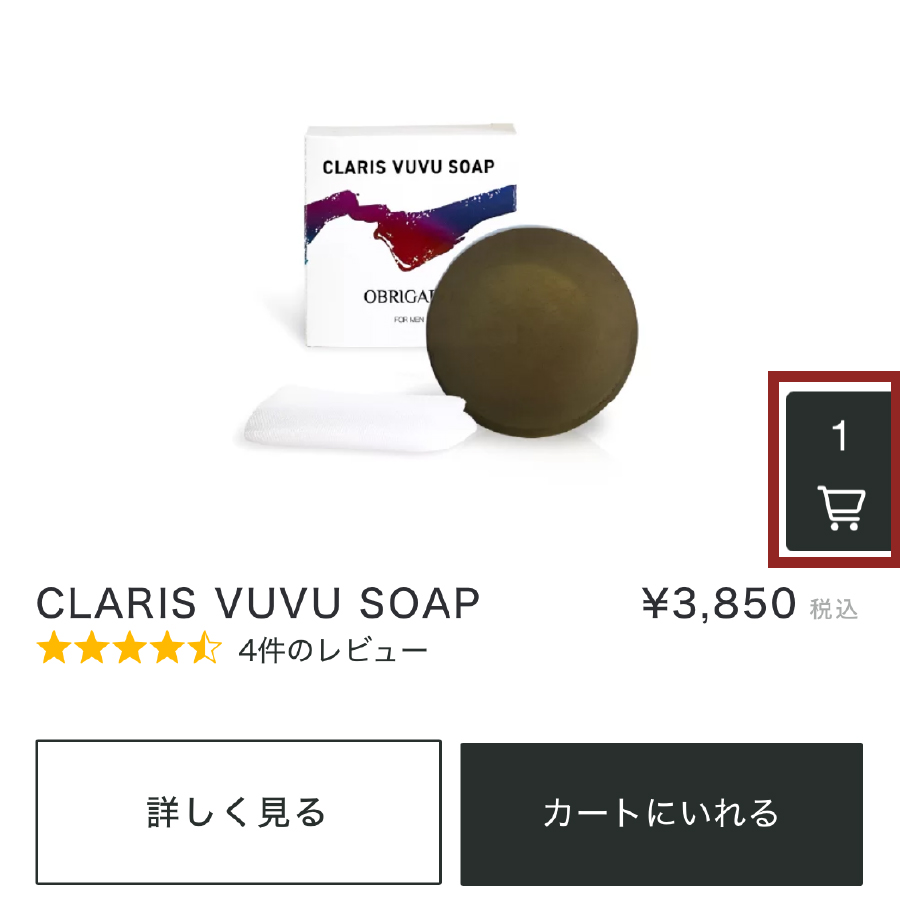Click the round brown soap bar image
The height and width of the screenshot is (900, 900).
coord(532,332)
